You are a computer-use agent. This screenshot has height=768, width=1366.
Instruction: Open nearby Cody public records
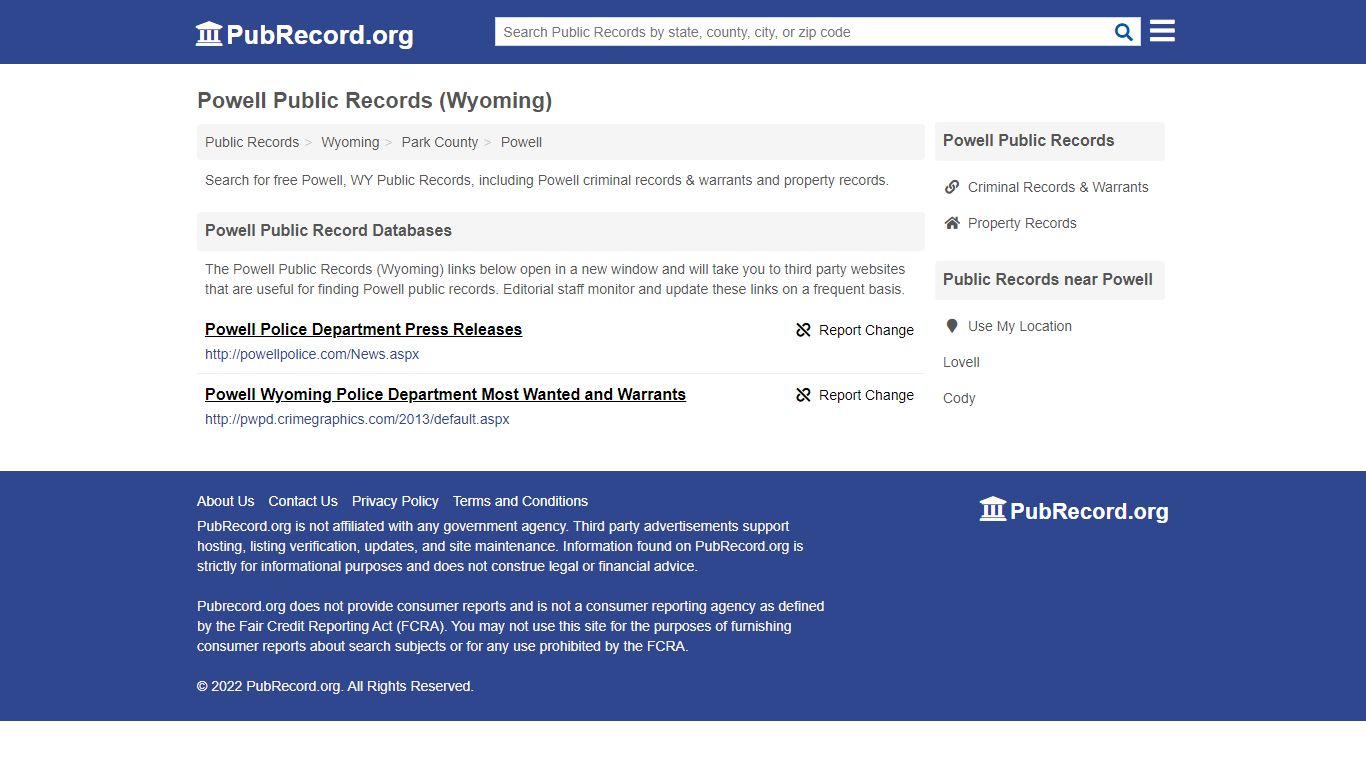pos(959,398)
